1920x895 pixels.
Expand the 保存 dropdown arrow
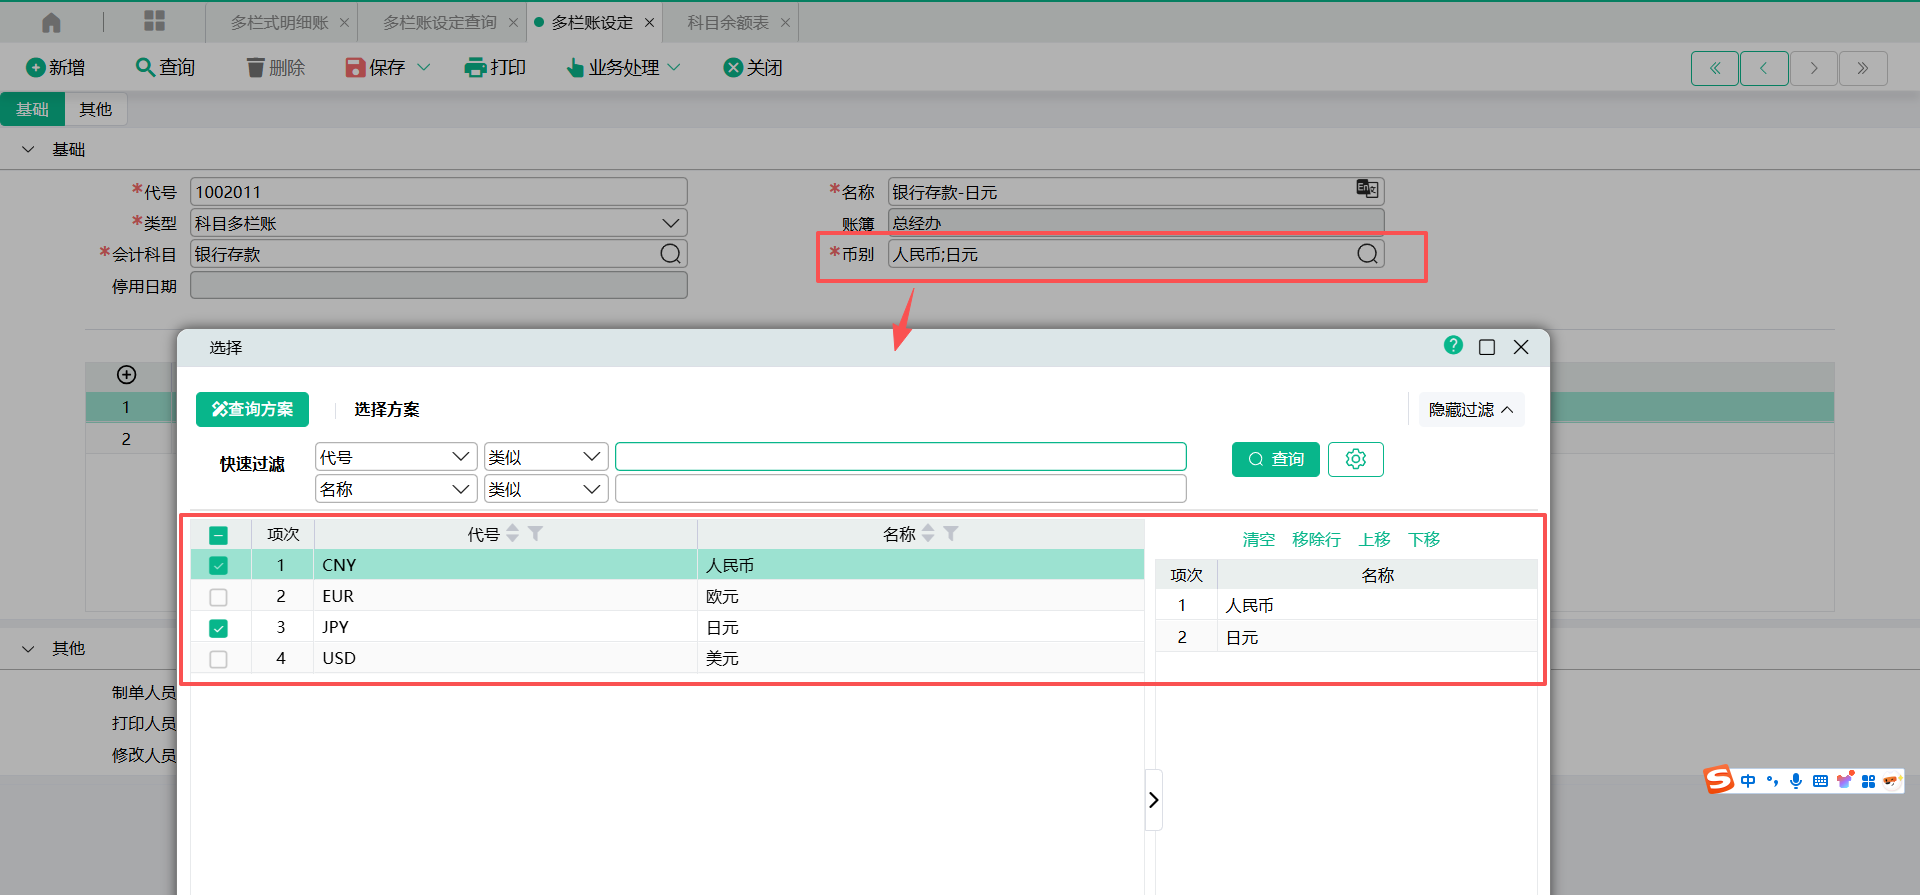(424, 67)
